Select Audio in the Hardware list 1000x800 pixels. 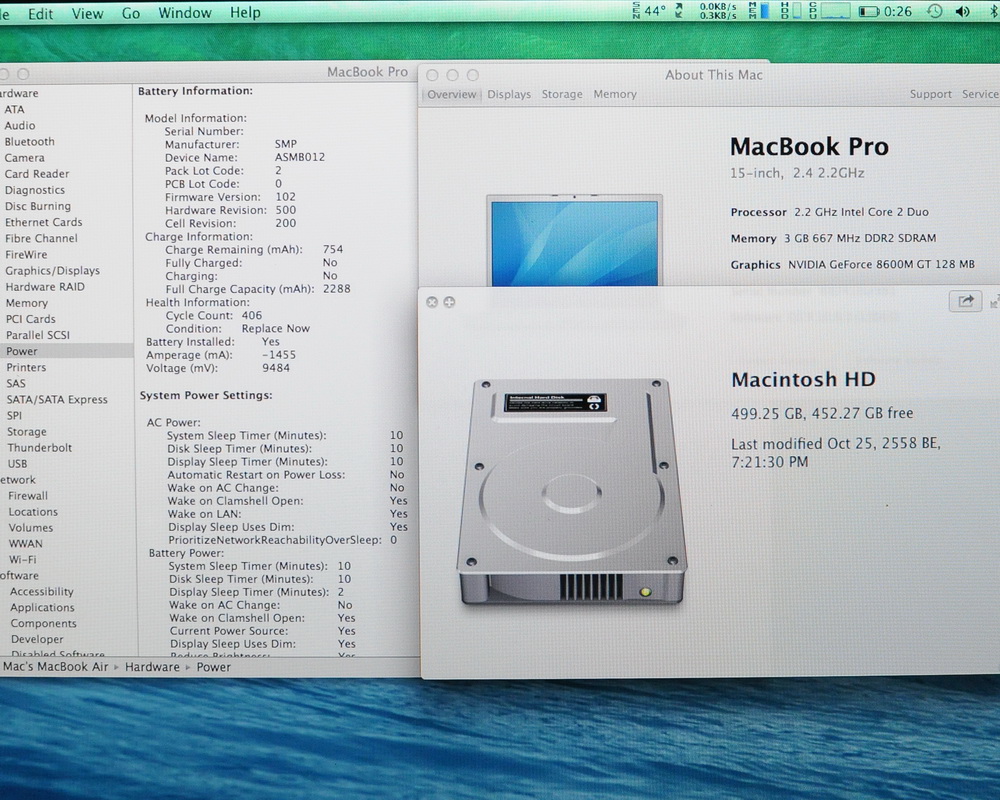point(20,126)
